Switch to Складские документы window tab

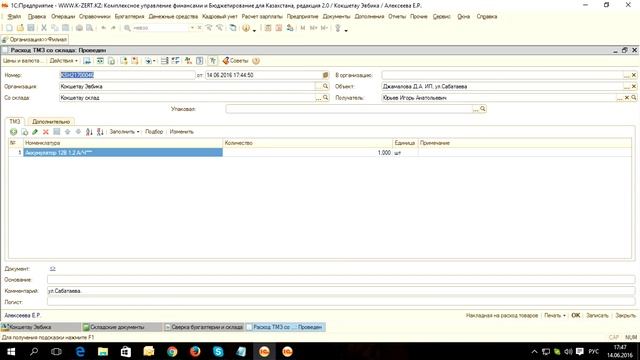(x=122, y=327)
